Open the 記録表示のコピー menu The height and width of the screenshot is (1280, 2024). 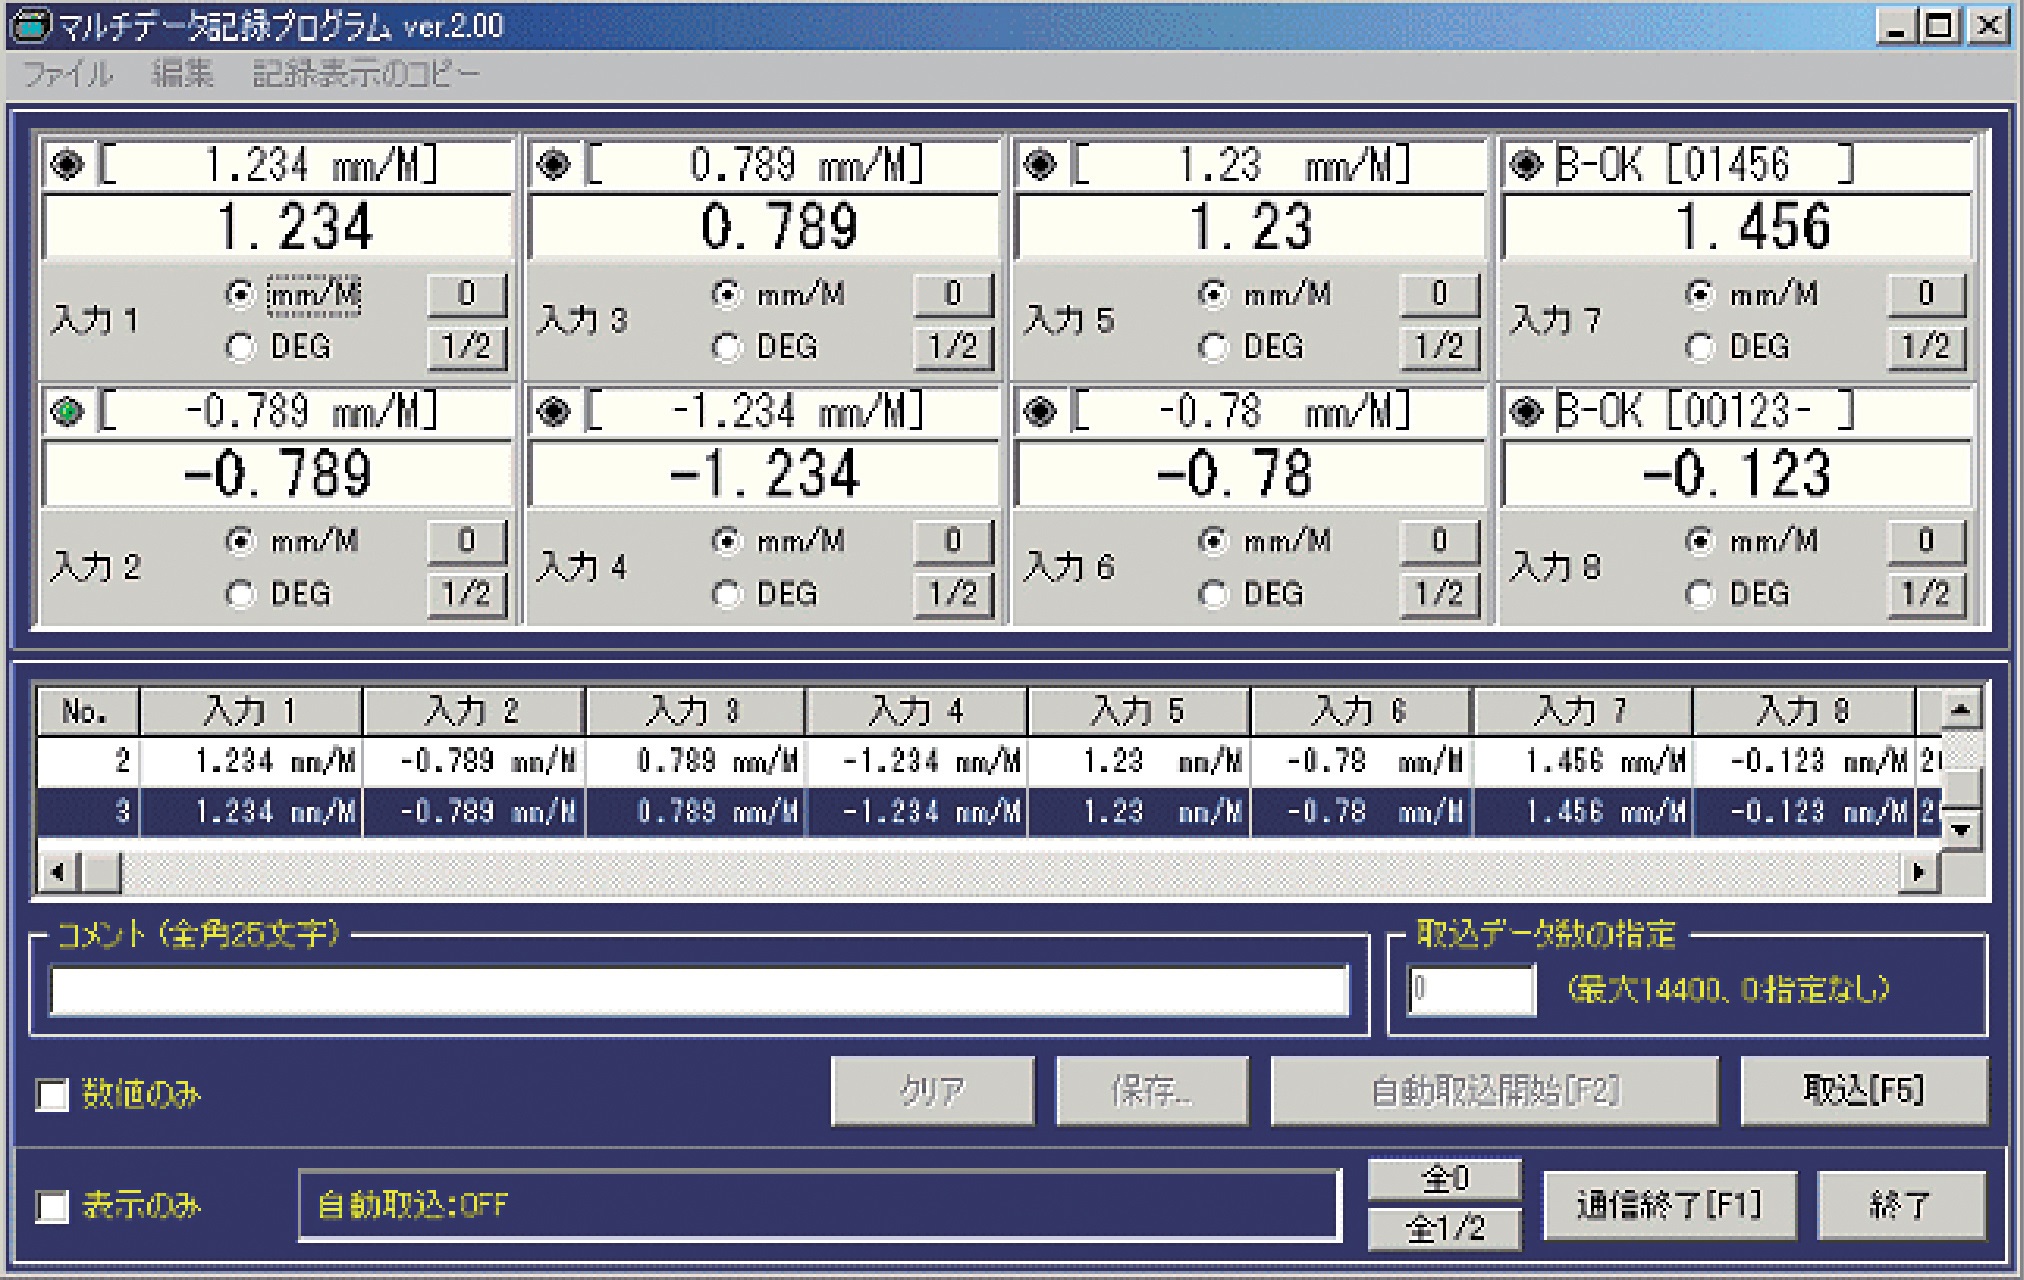[366, 74]
